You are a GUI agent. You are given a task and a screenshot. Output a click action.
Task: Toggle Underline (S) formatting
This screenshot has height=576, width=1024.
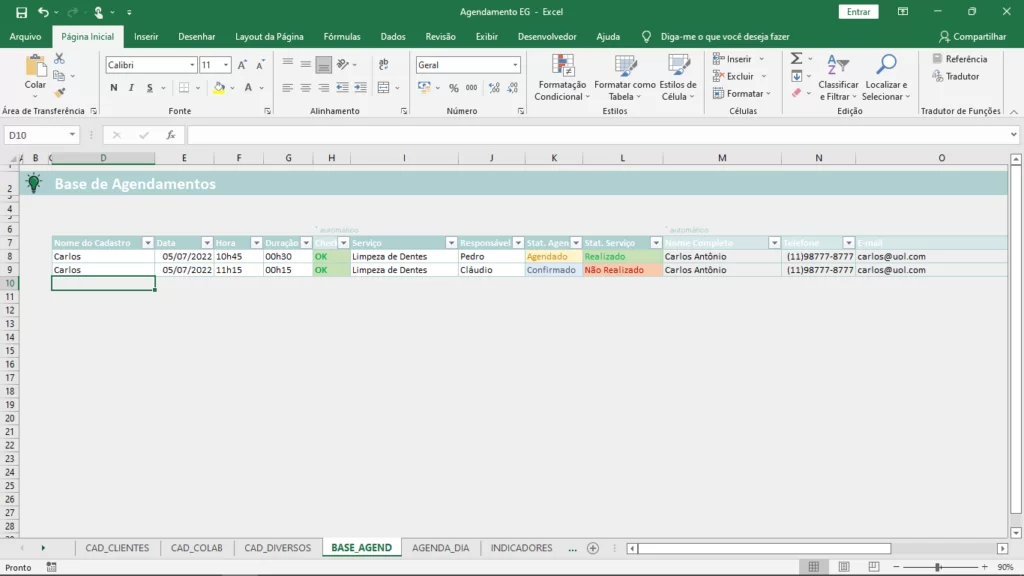click(150, 88)
